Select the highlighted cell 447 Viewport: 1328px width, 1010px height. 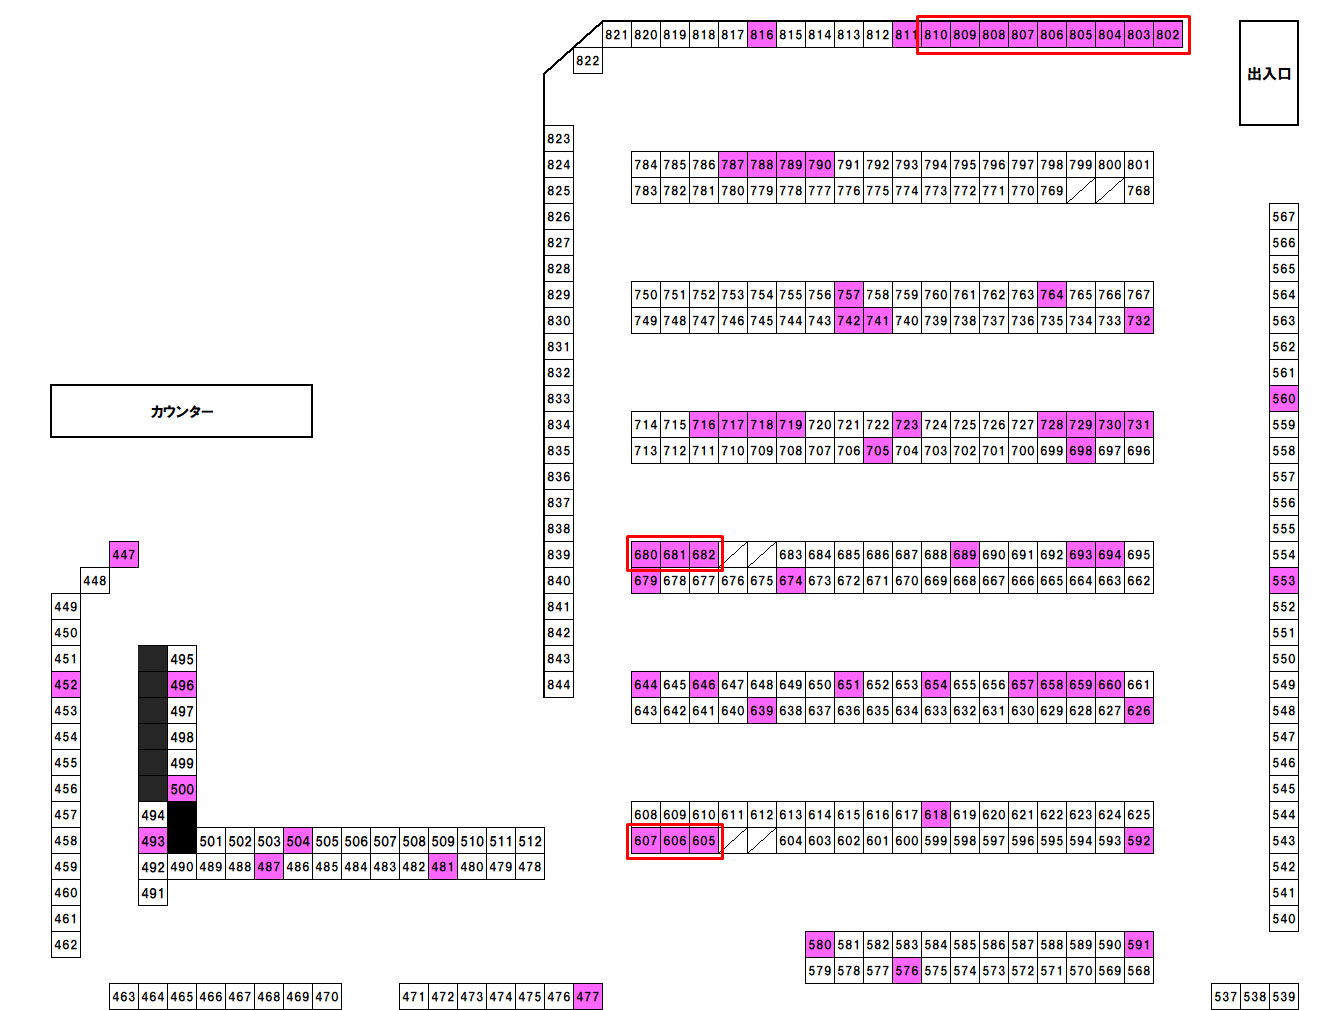point(124,555)
